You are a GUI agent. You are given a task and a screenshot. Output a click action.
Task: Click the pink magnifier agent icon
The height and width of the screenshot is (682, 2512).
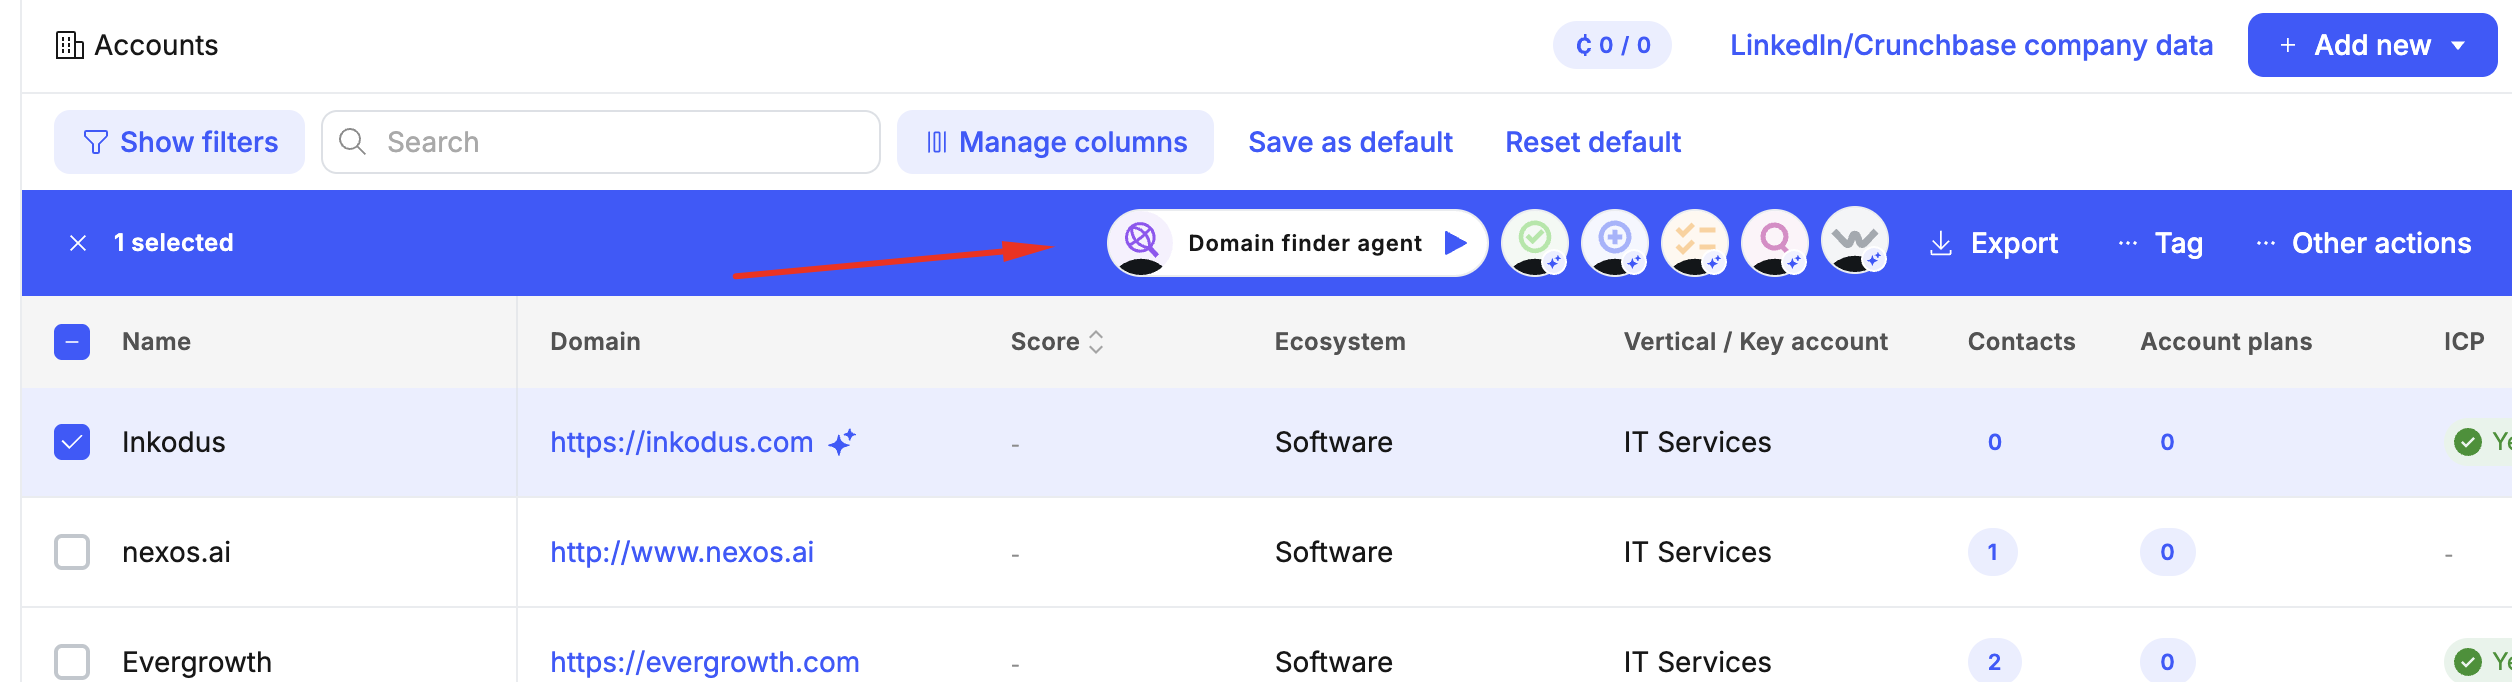(x=1774, y=242)
